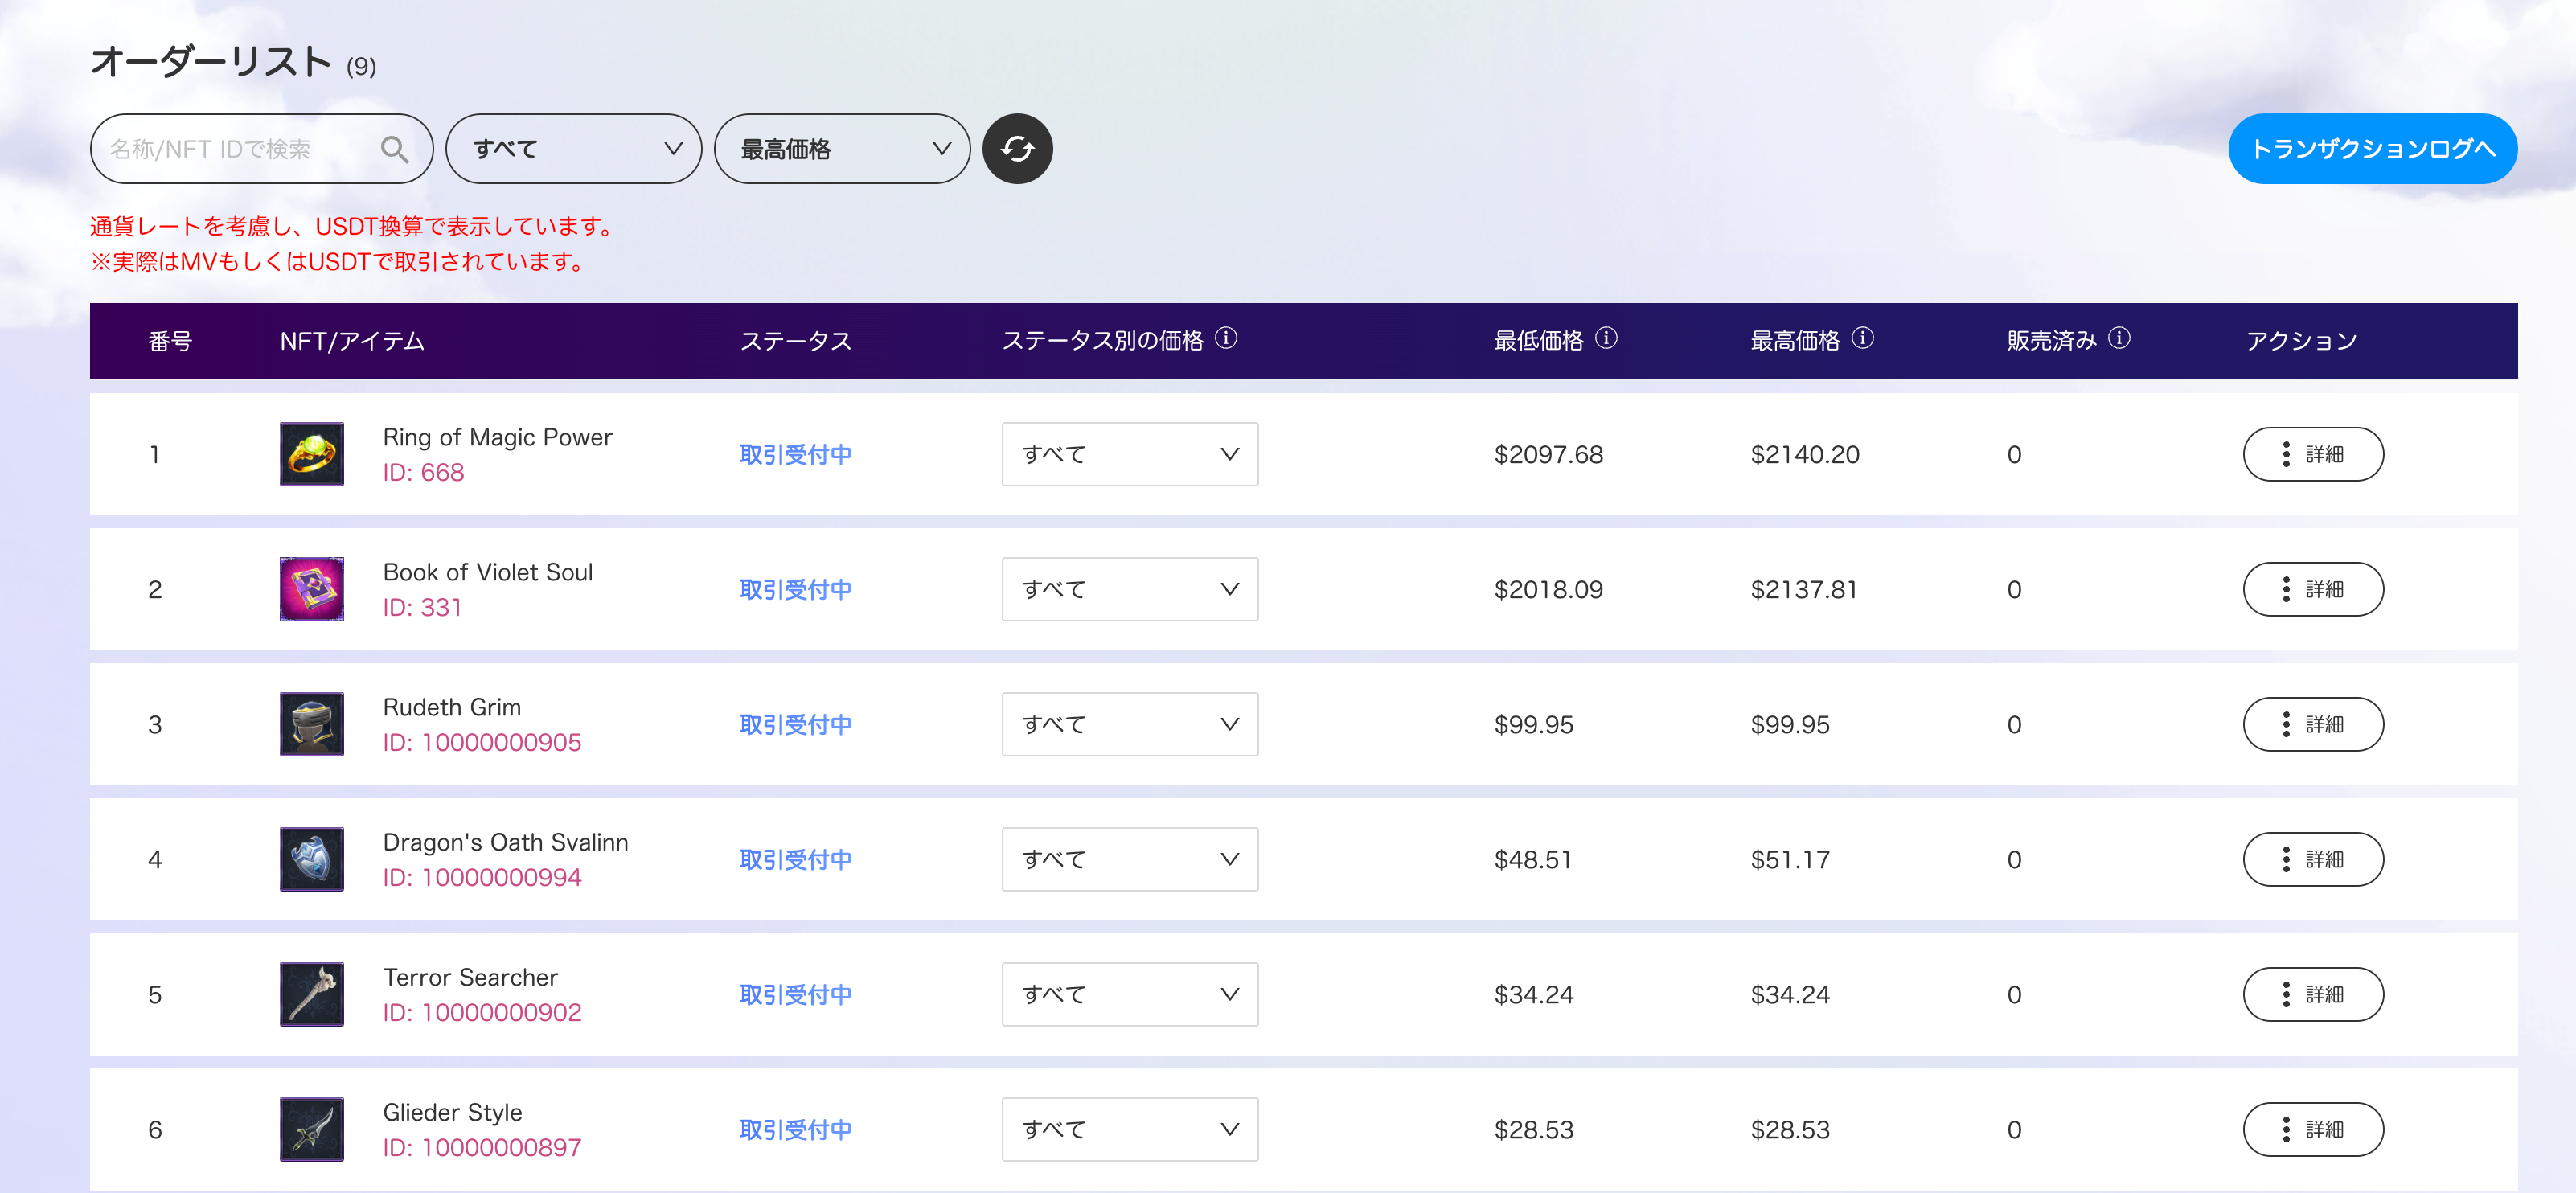Open the すべて filter dropdown at top
The width and height of the screenshot is (2576, 1193).
[573, 149]
